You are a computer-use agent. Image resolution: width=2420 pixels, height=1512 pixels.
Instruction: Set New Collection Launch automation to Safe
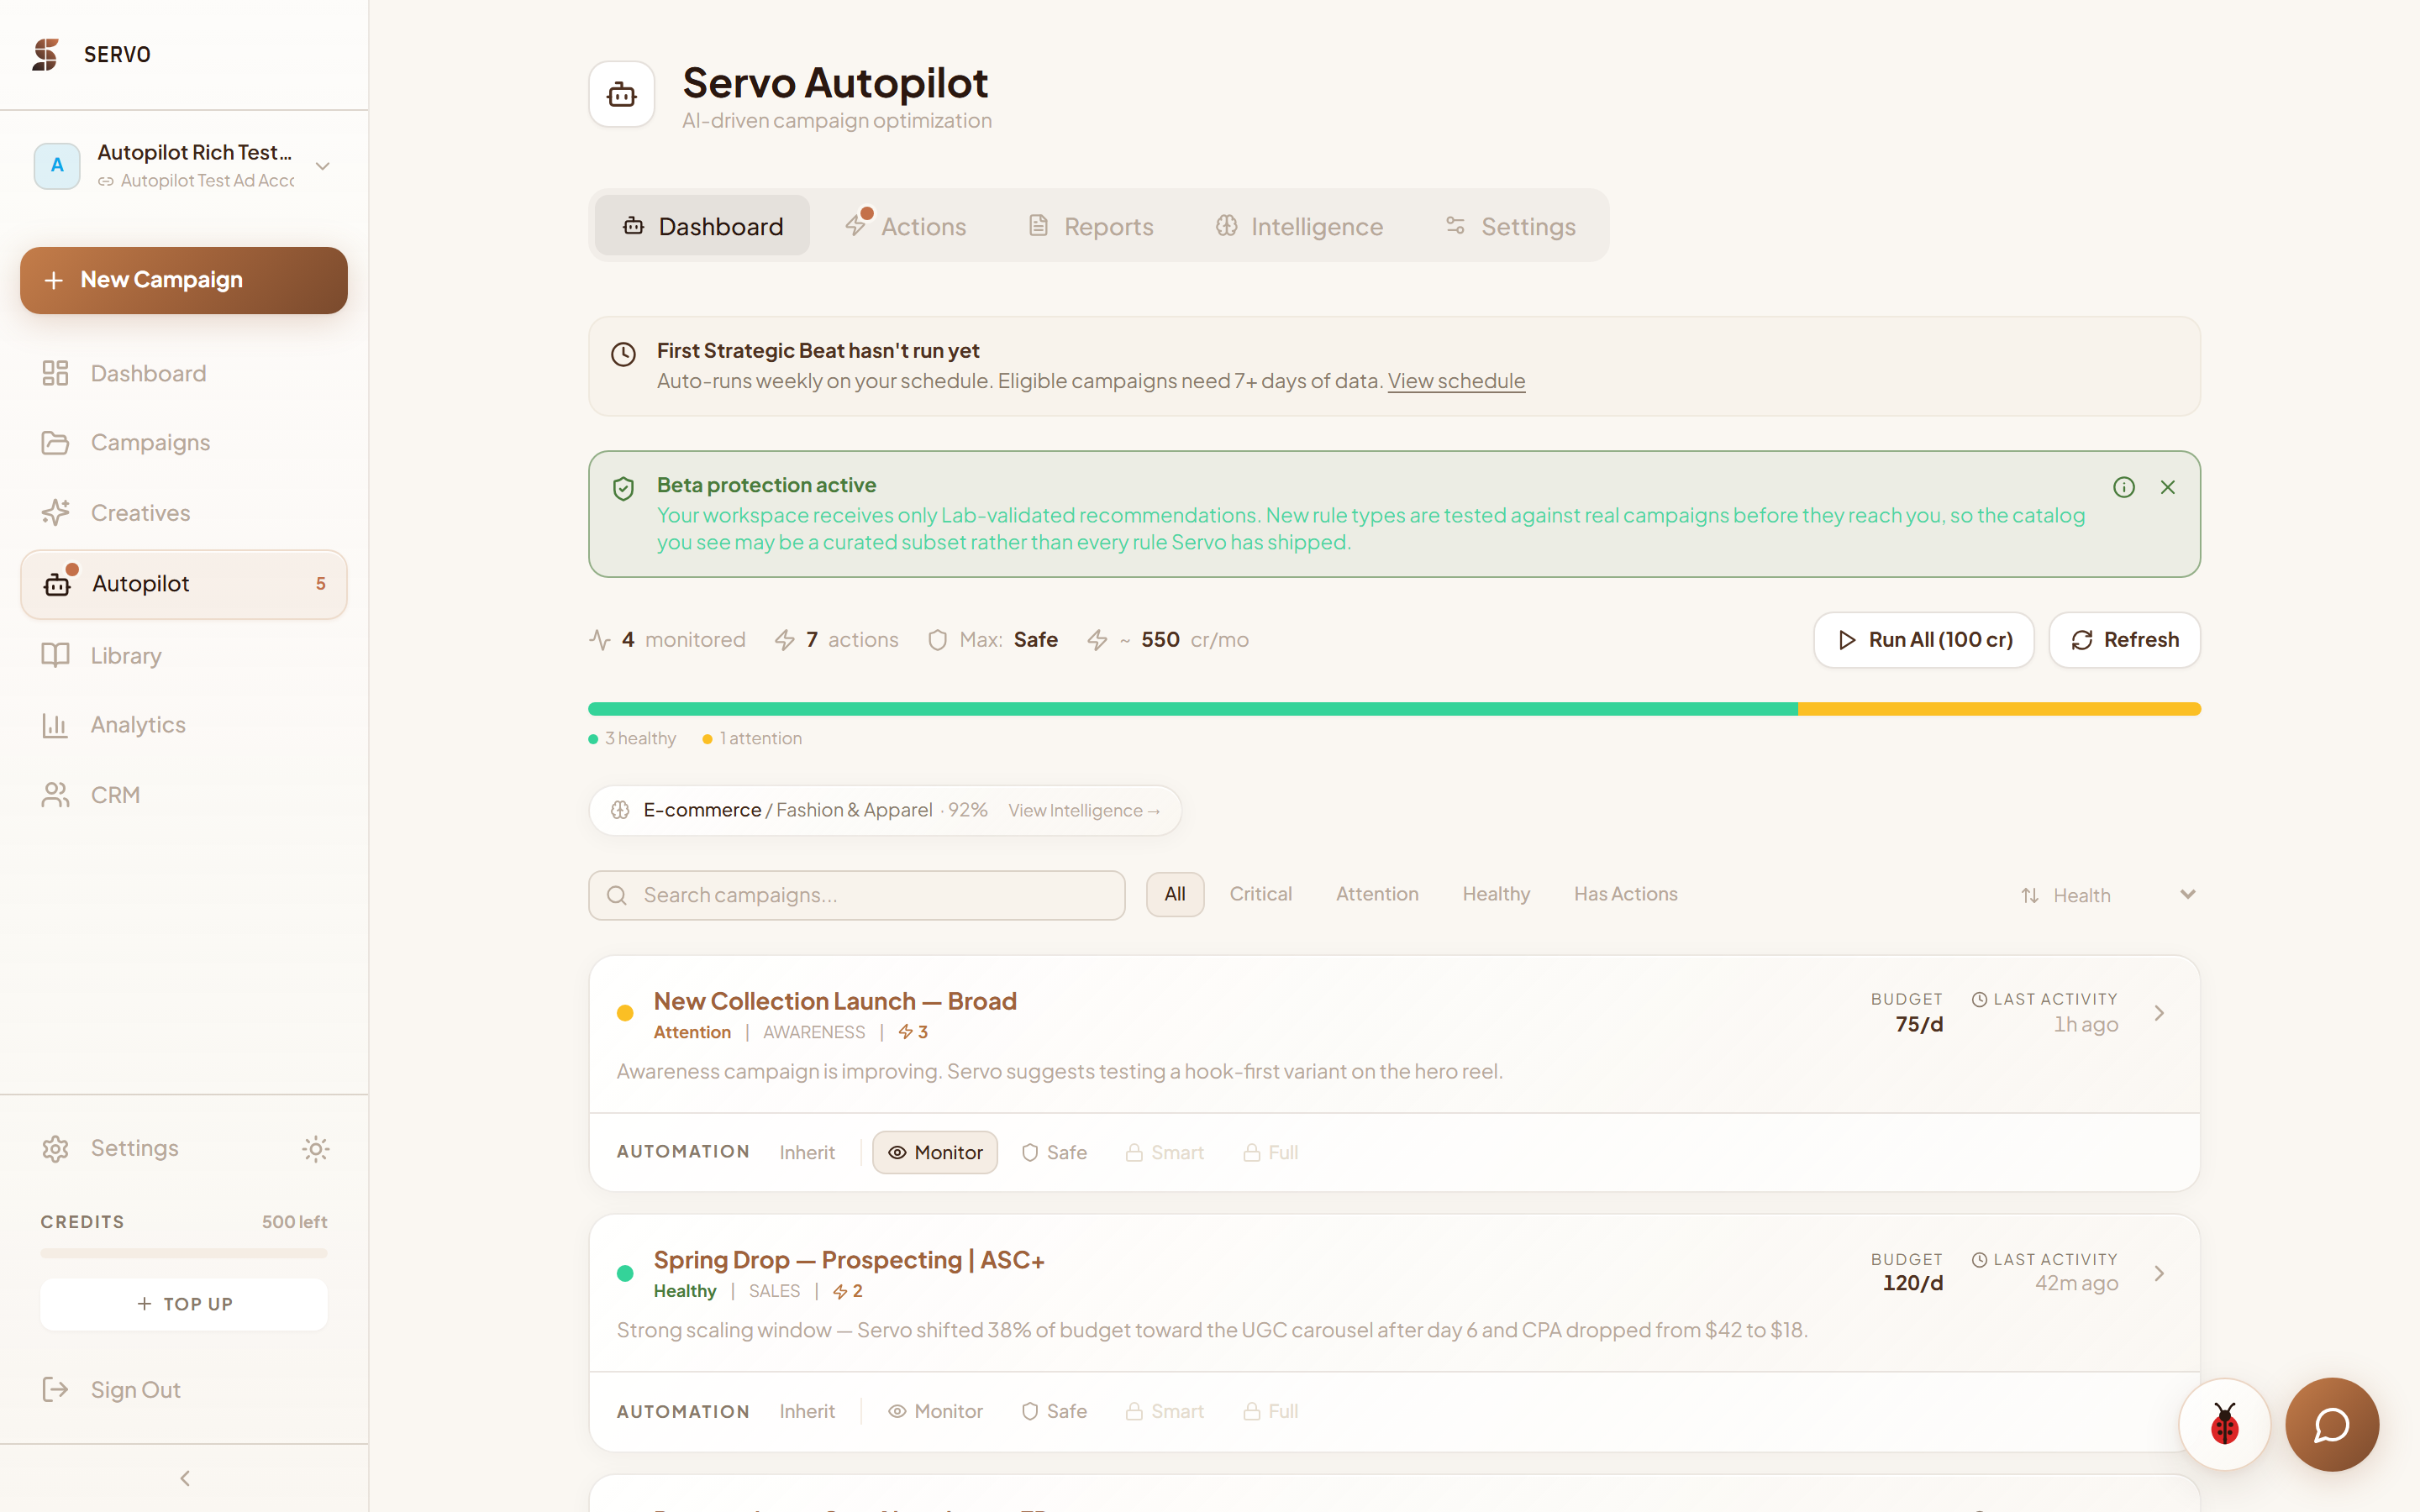[1054, 1152]
